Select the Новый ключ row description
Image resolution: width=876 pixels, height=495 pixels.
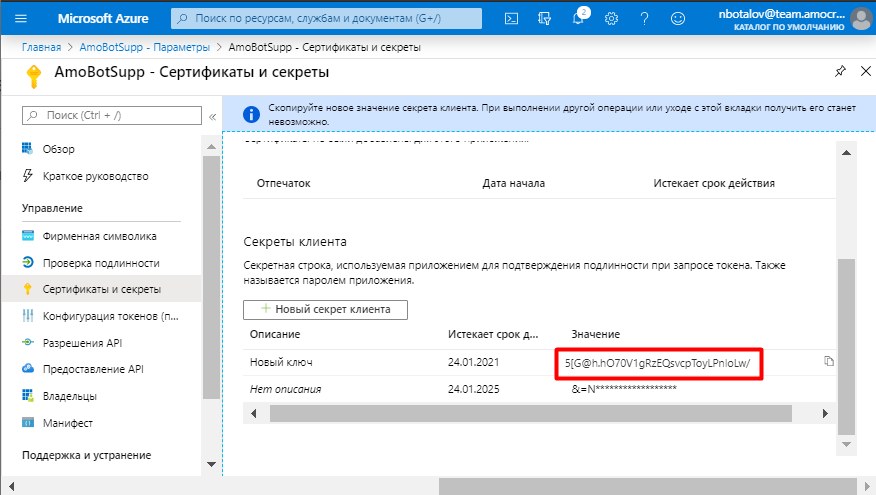(281, 362)
